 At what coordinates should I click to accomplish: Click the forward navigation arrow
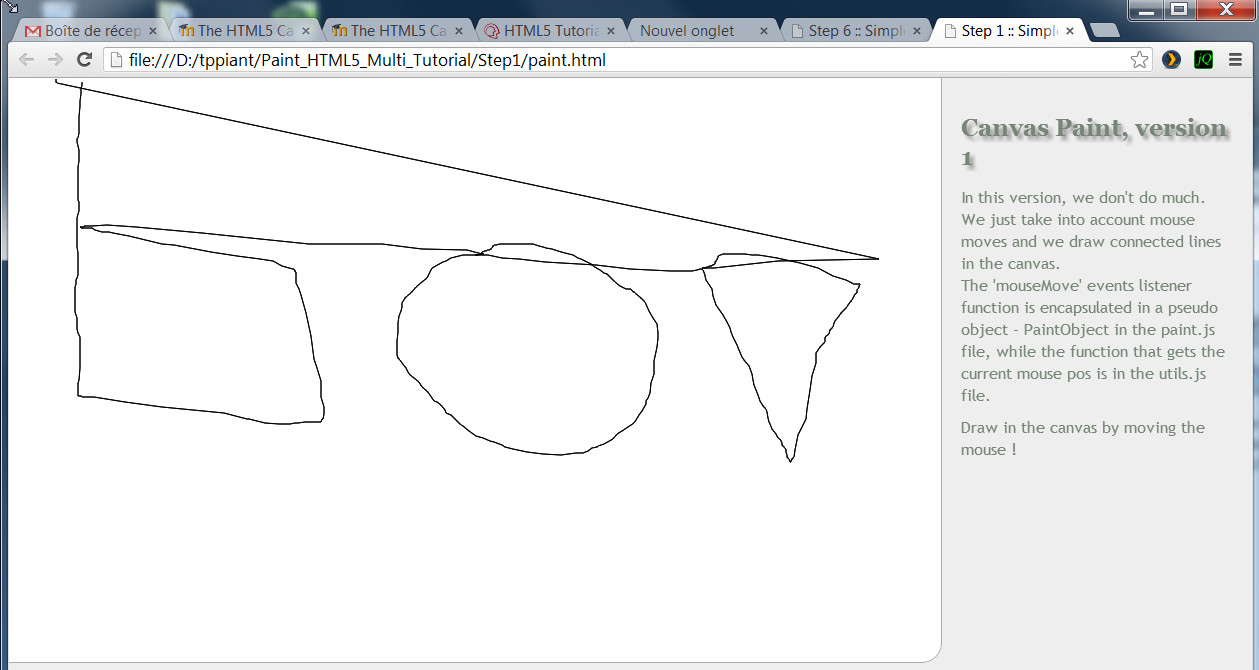point(57,60)
